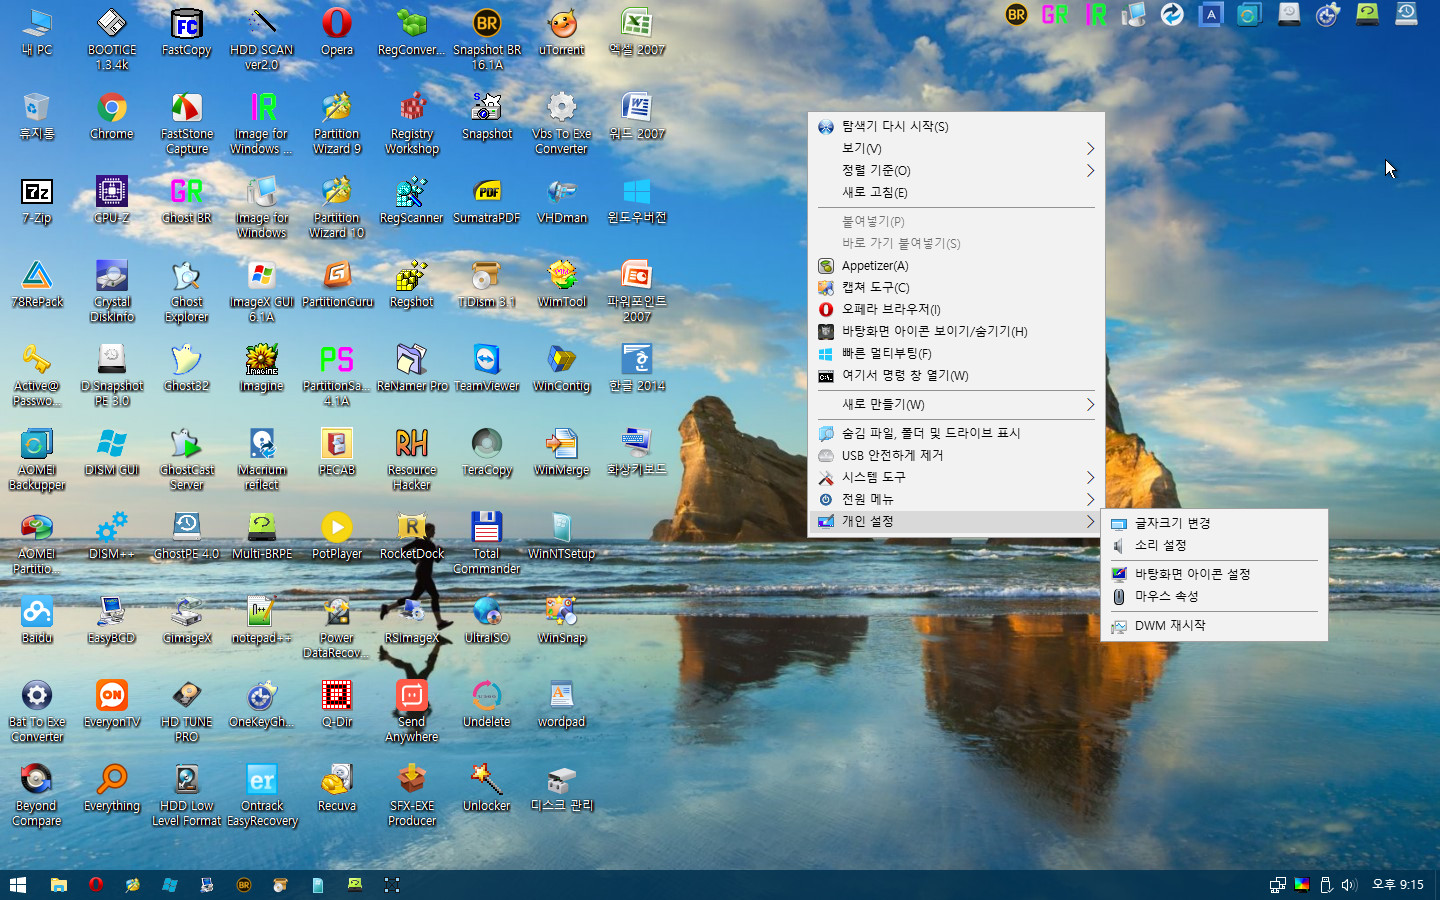Select the Everything search icon
Viewport: 1440px width, 900px height.
click(112, 788)
